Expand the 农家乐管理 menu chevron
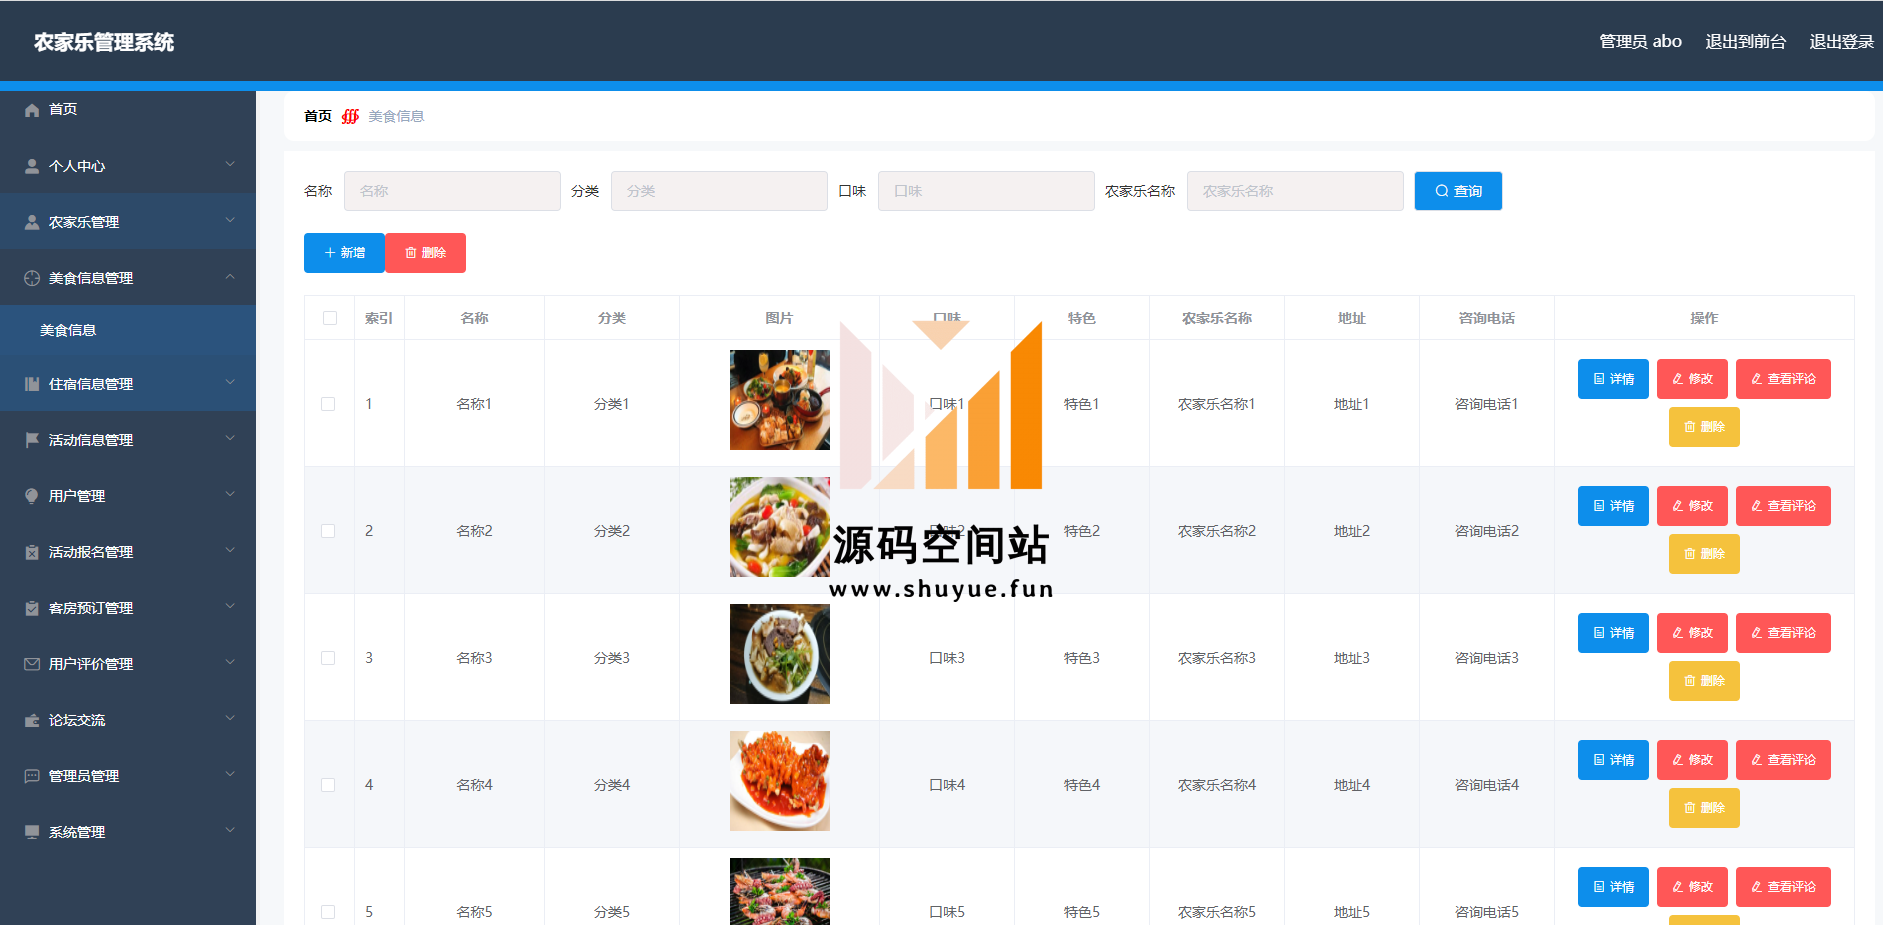Screen dimensions: 1883x925 [x=230, y=220]
